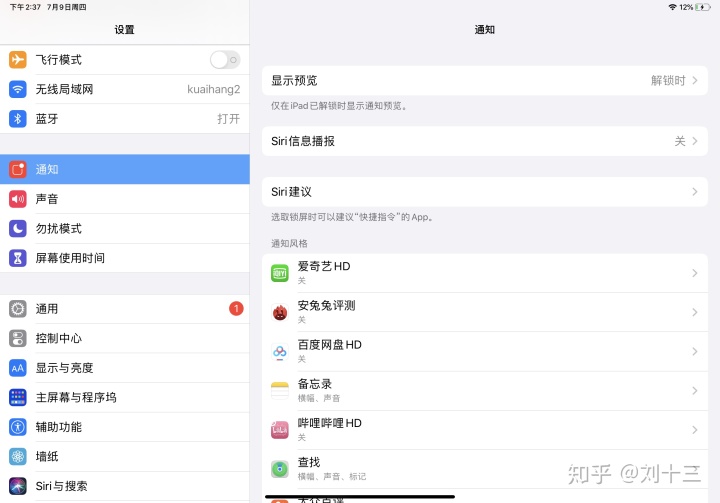The height and width of the screenshot is (503, 720).
Task: Open 墙纸 label
Action: [x=47, y=456]
